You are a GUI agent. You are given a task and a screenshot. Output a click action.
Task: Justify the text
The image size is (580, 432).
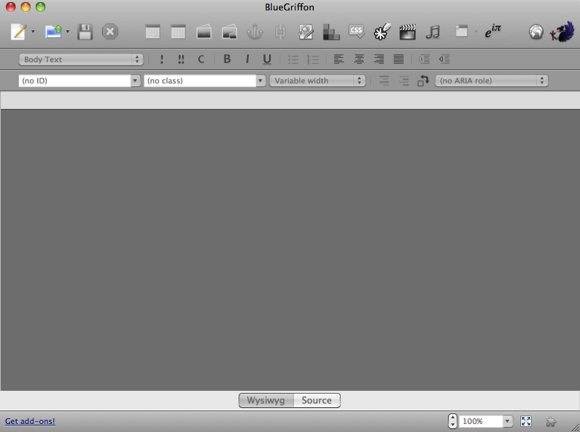pyautogui.click(x=399, y=59)
